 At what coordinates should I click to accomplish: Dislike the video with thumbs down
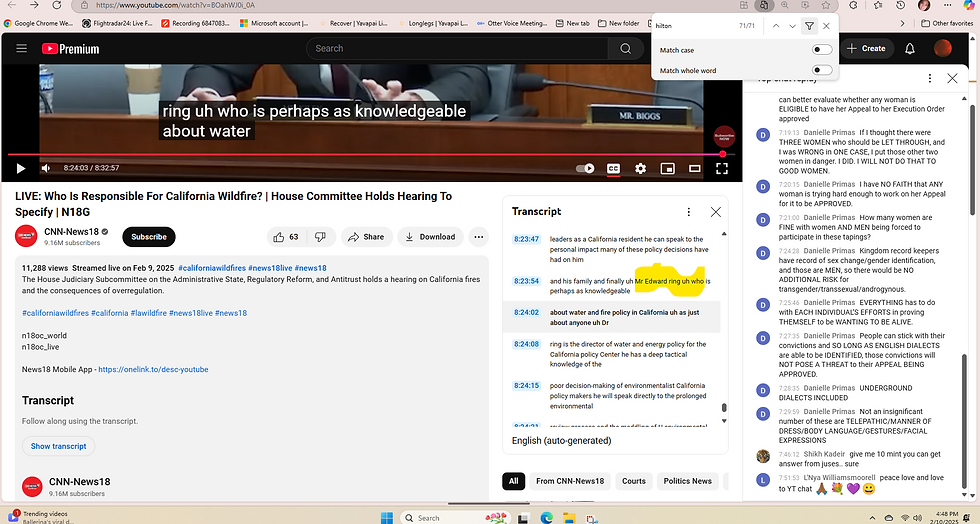pos(320,237)
